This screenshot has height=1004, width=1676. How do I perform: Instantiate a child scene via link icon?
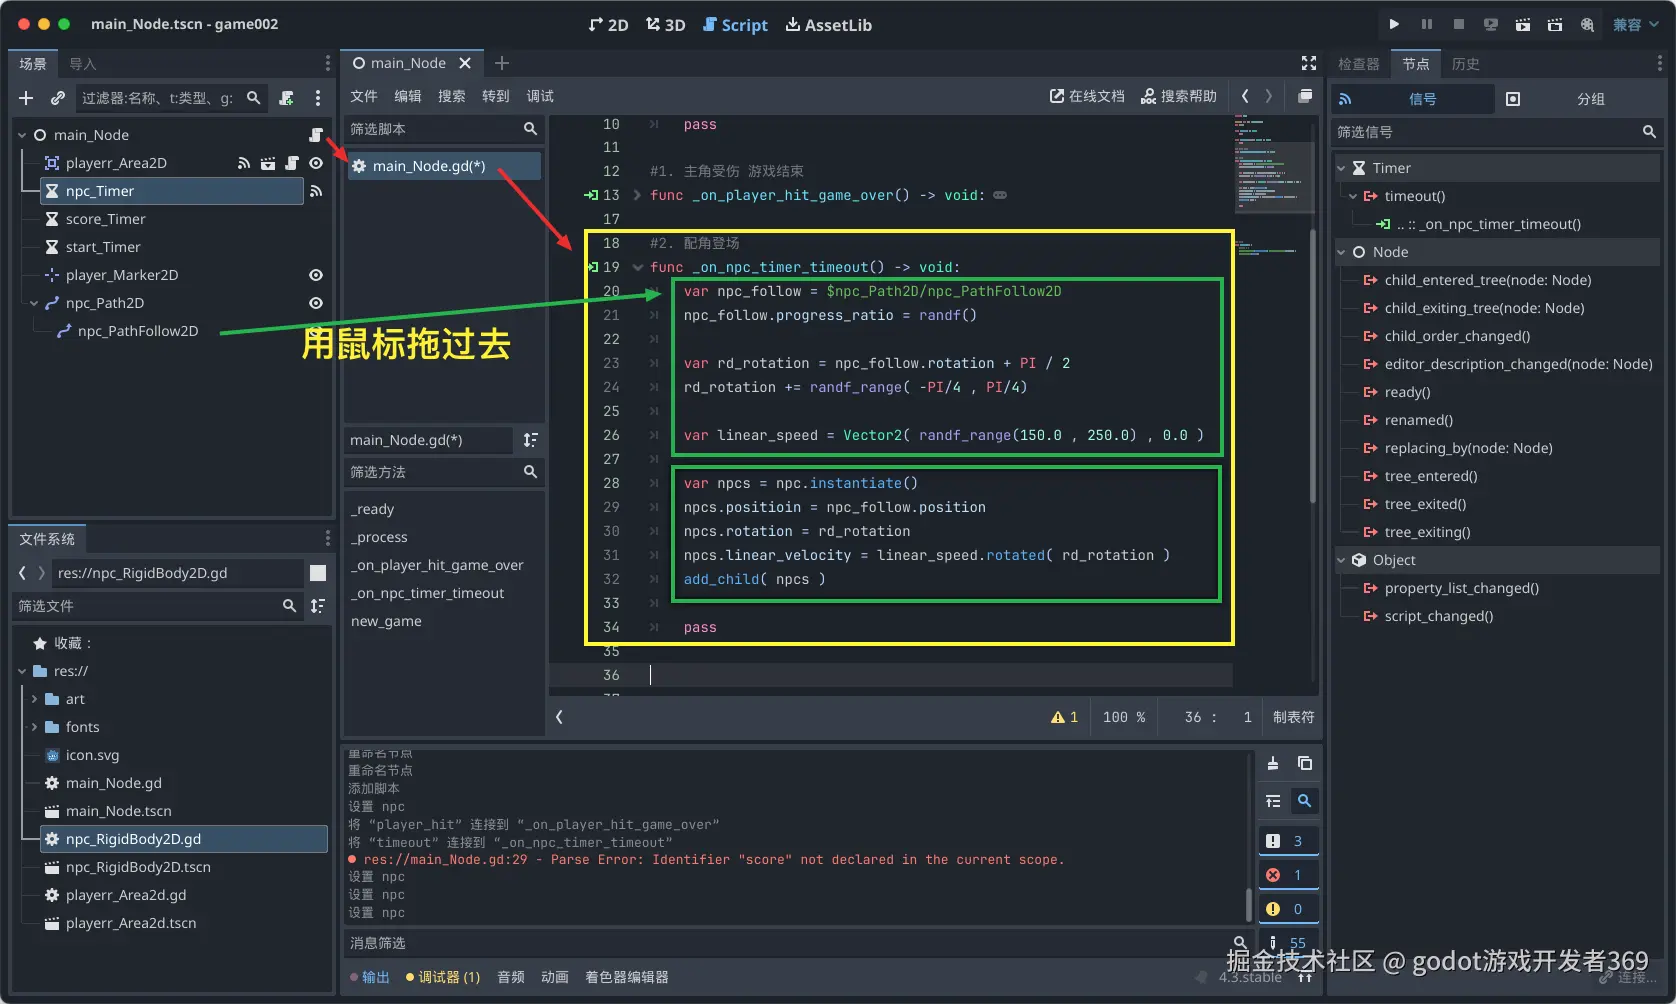click(x=58, y=98)
